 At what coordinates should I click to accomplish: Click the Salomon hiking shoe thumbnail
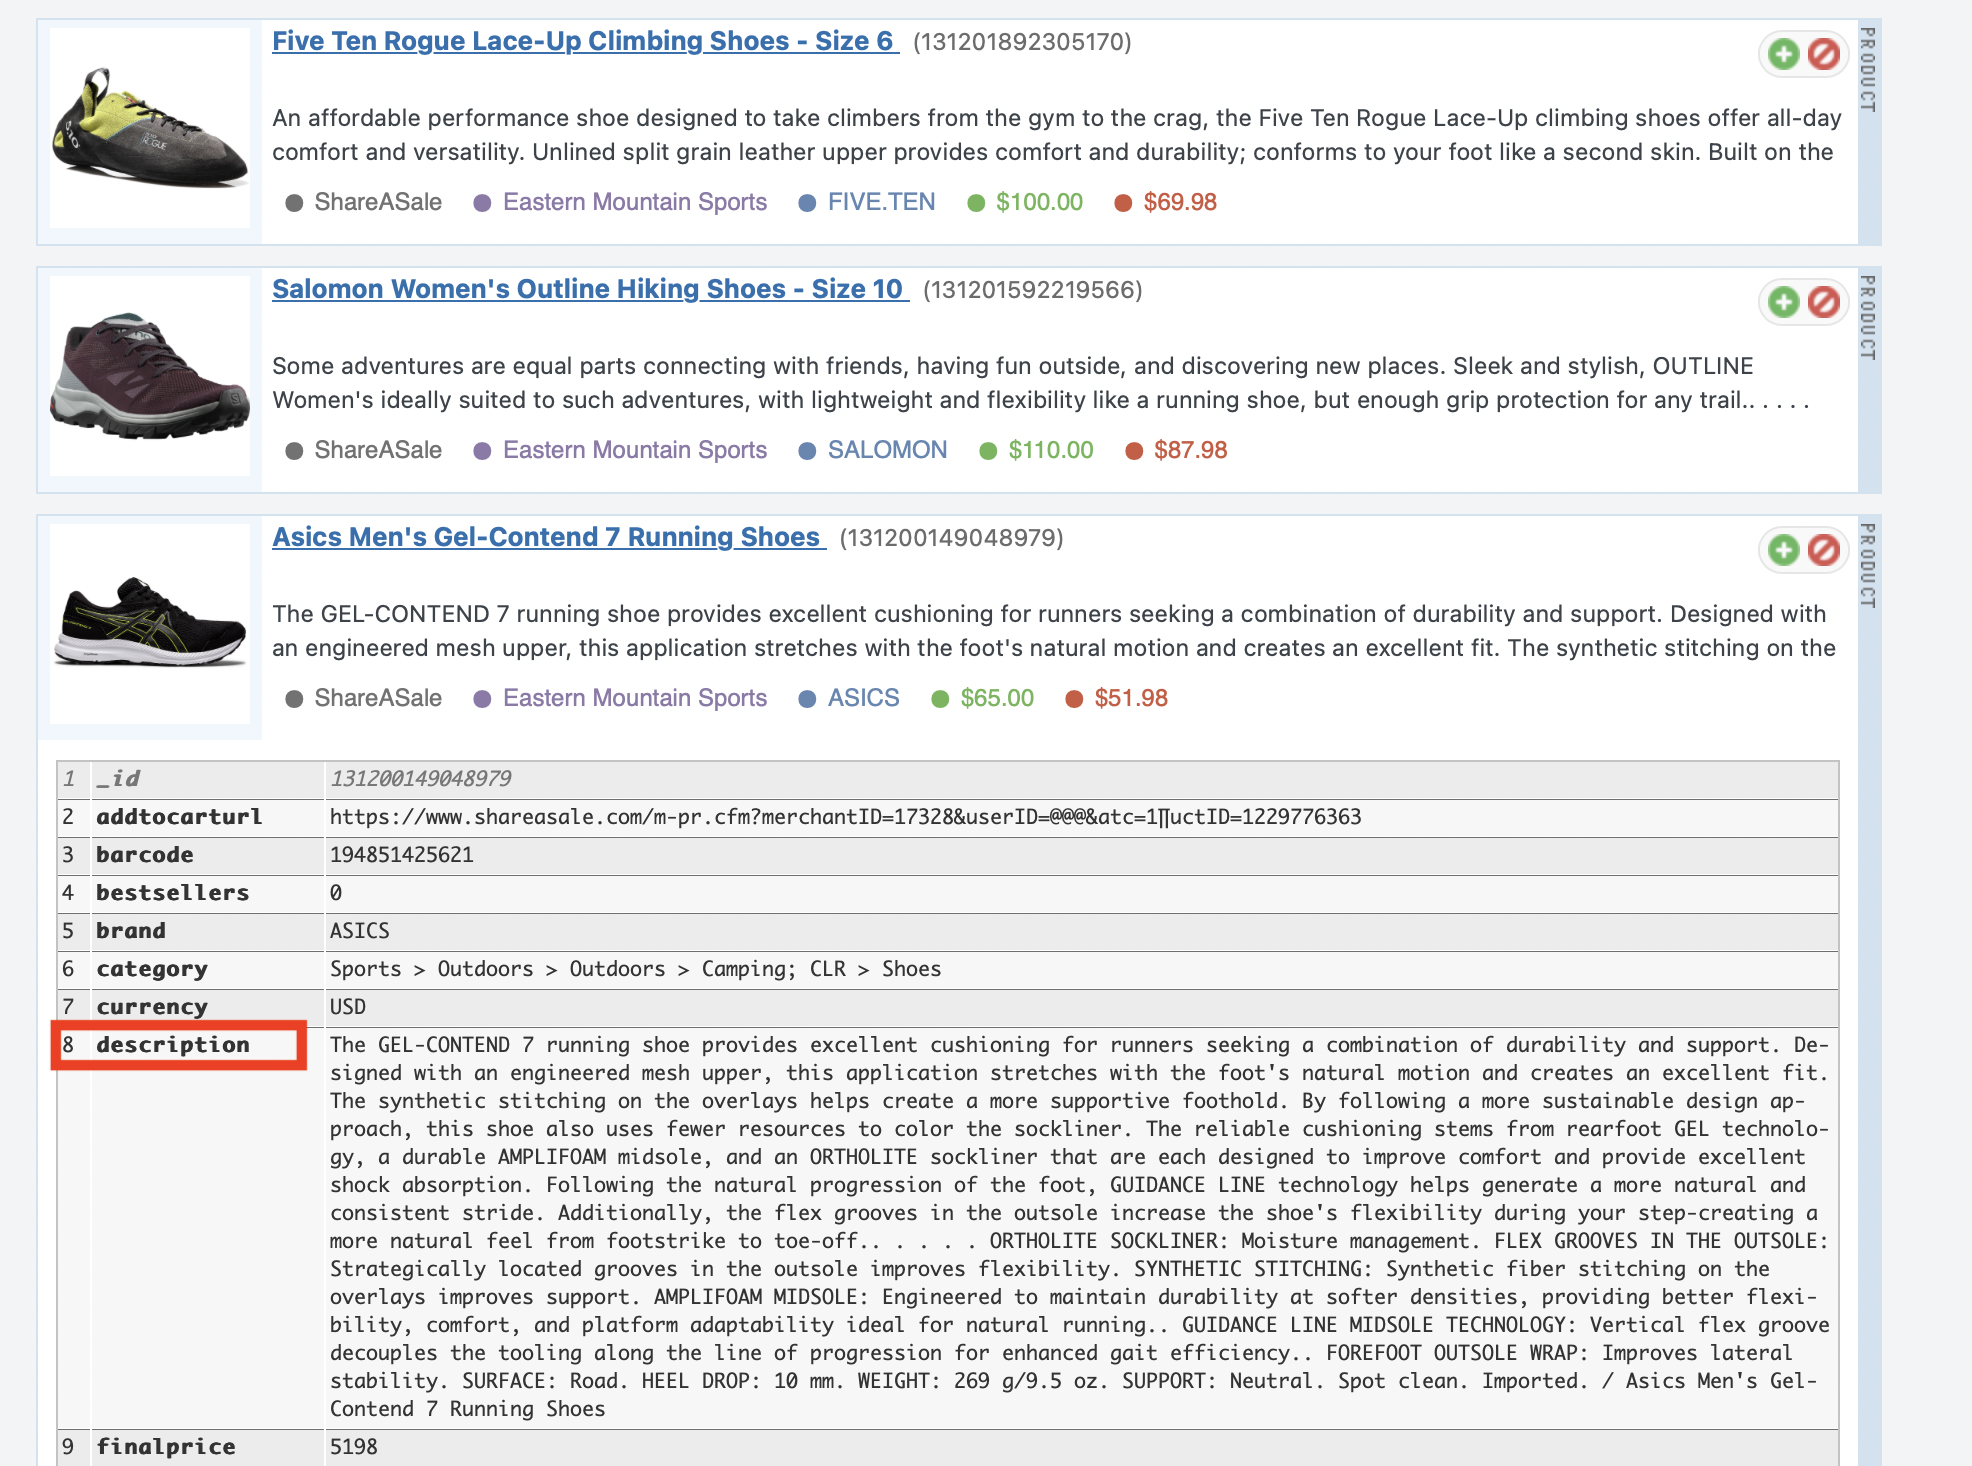[150, 376]
